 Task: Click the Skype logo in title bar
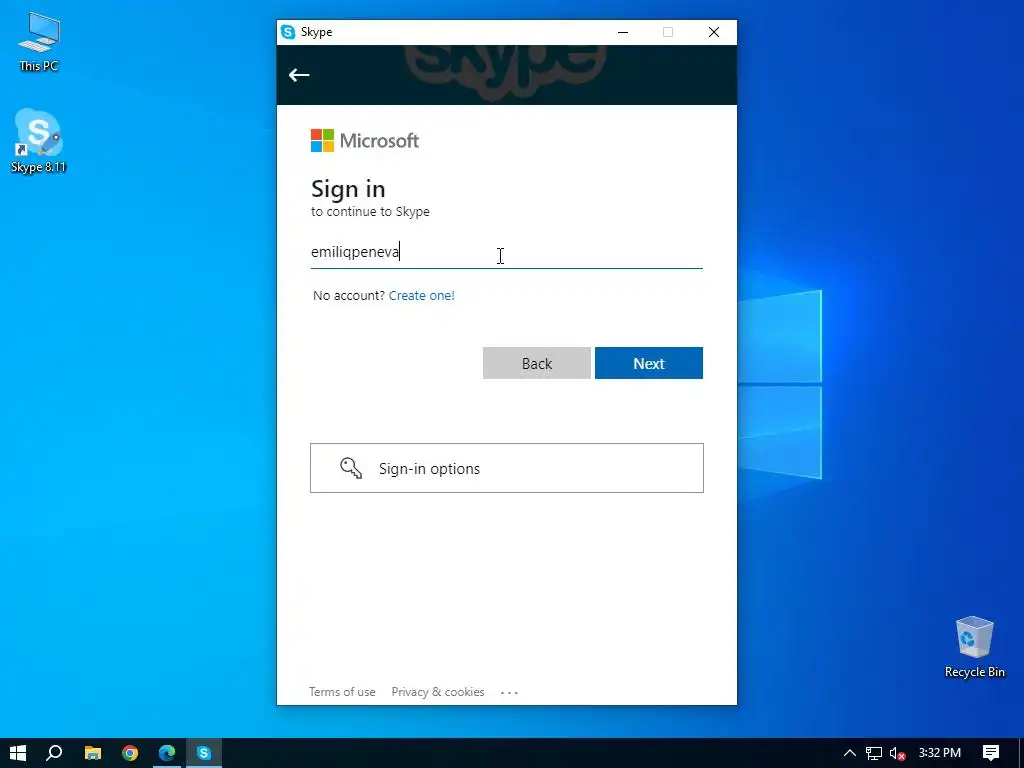pyautogui.click(x=287, y=32)
